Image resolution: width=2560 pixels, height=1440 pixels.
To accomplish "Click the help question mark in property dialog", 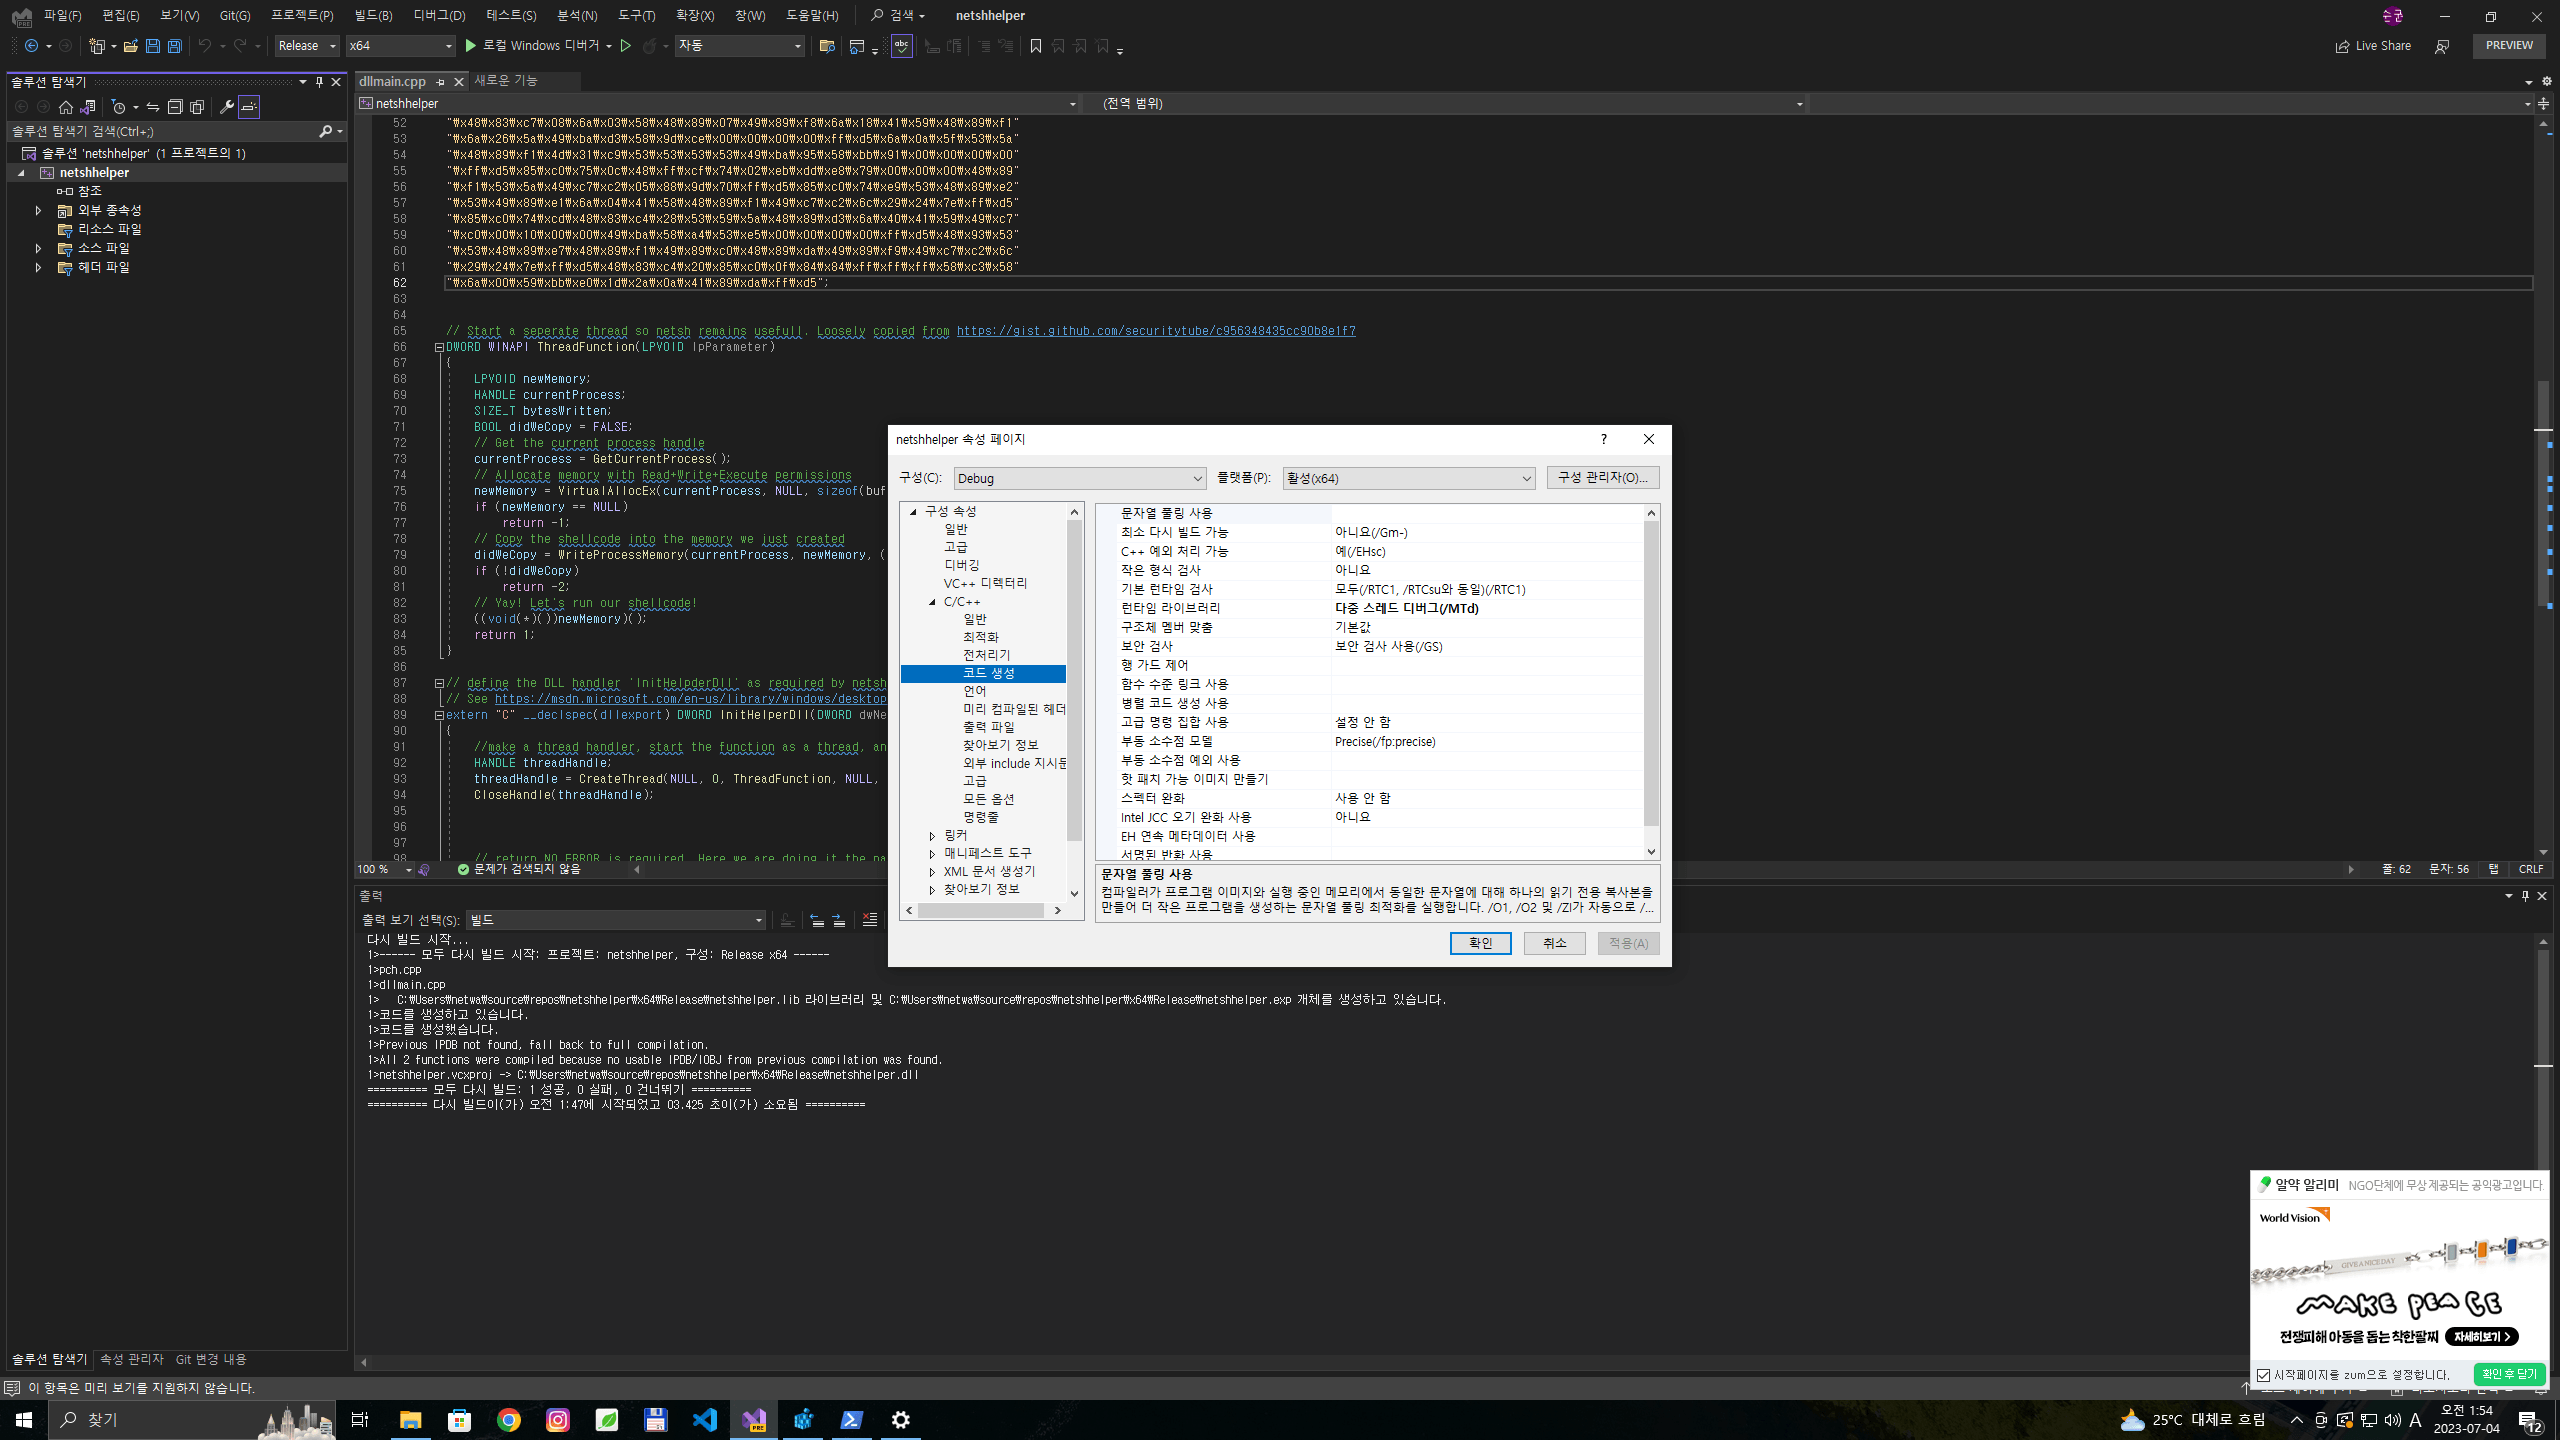I will coord(1603,439).
